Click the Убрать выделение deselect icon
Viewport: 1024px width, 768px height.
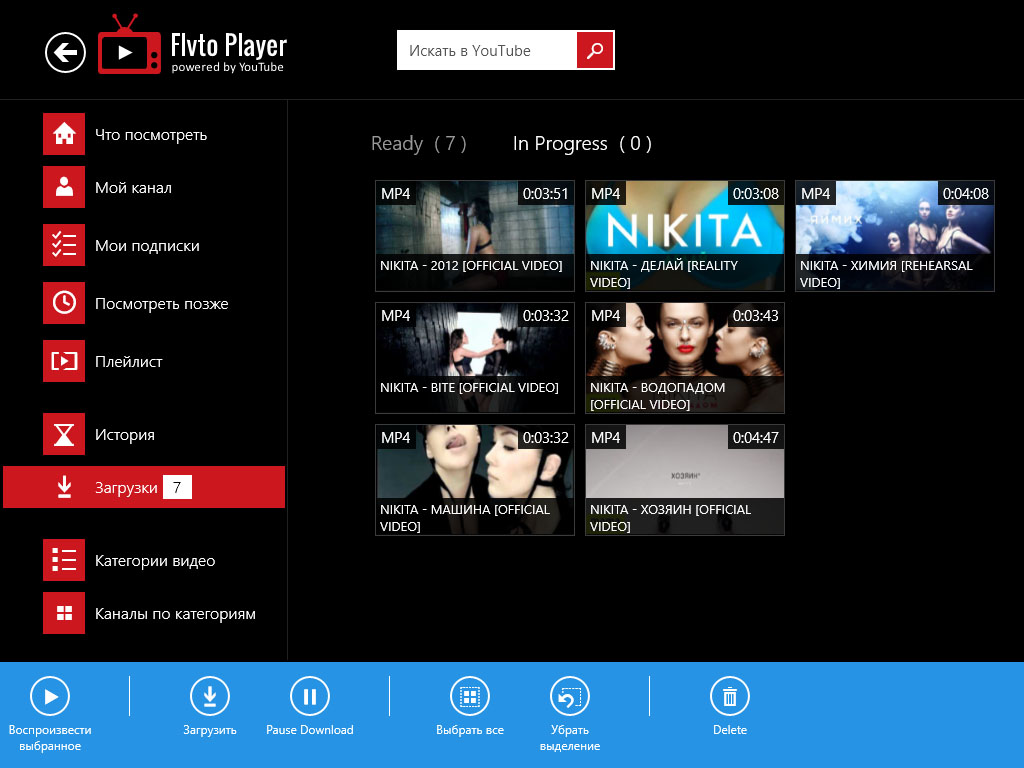569,697
